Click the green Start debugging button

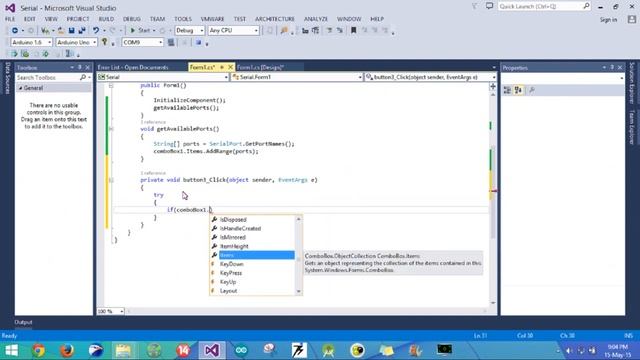tap(140, 31)
